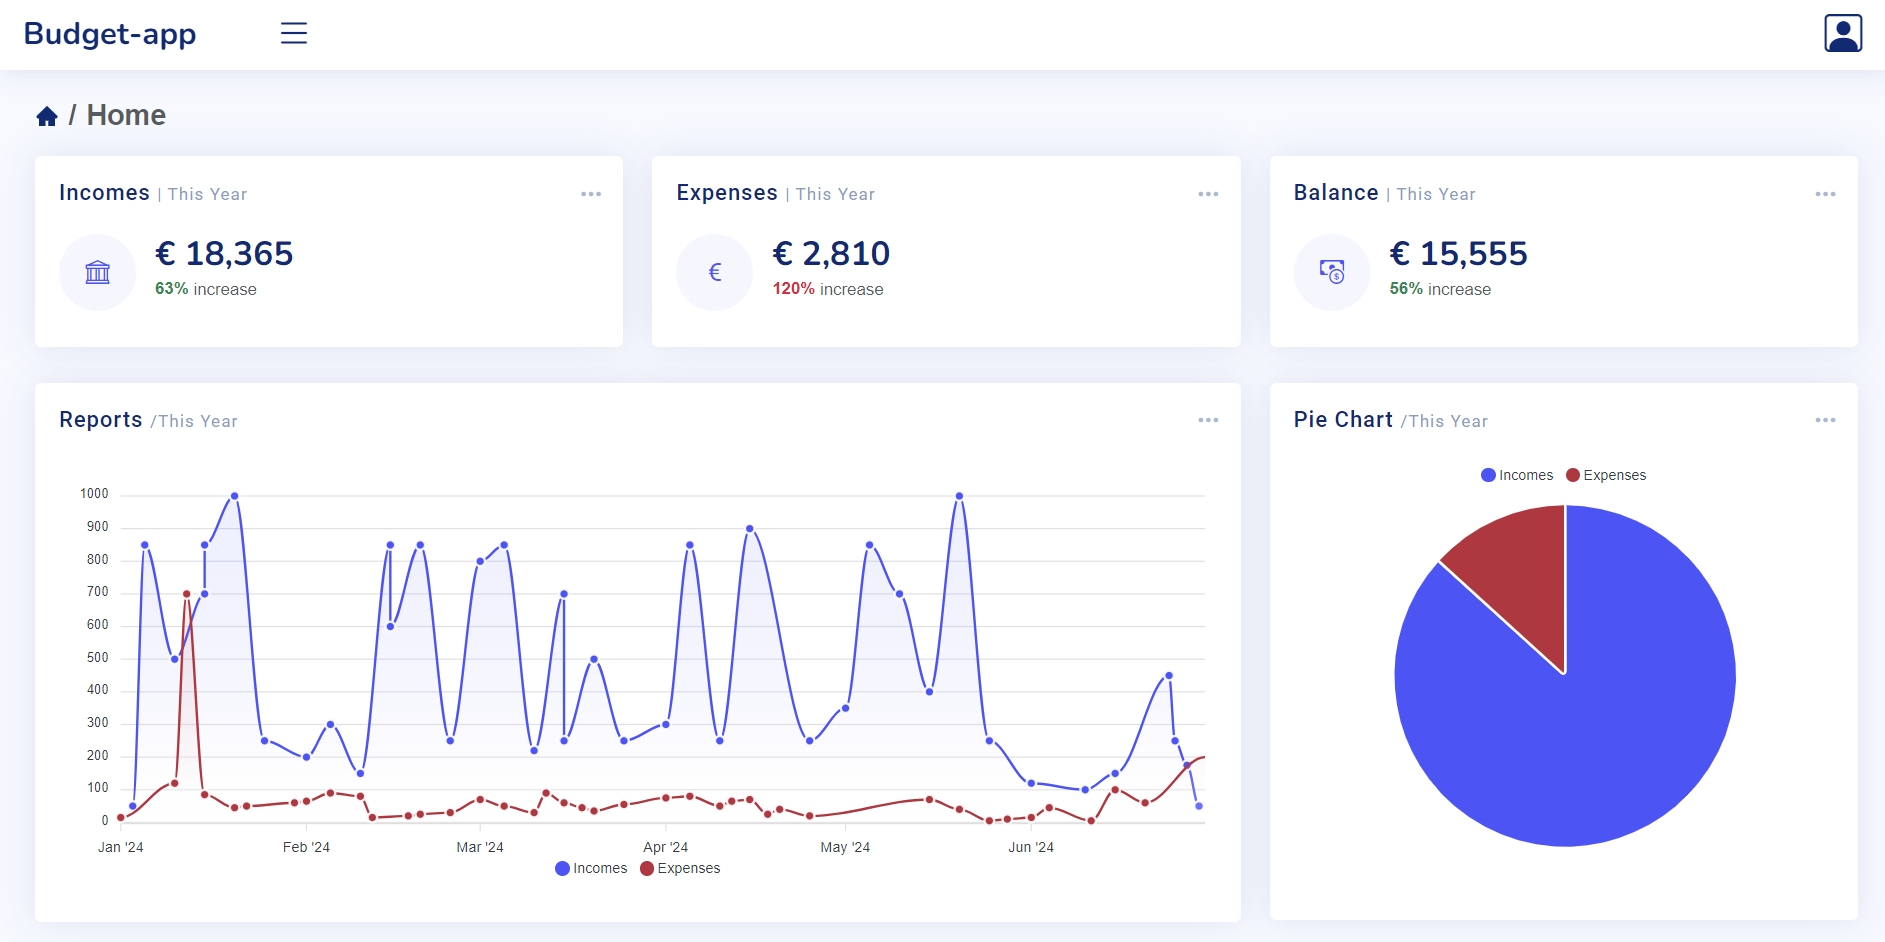Toggle the hamburger sidebar menu
This screenshot has width=1885, height=942.
pyautogui.click(x=293, y=33)
